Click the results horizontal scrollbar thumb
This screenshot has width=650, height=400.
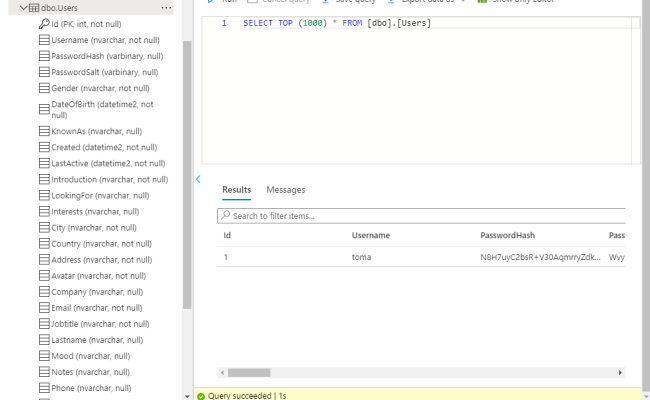(249, 373)
